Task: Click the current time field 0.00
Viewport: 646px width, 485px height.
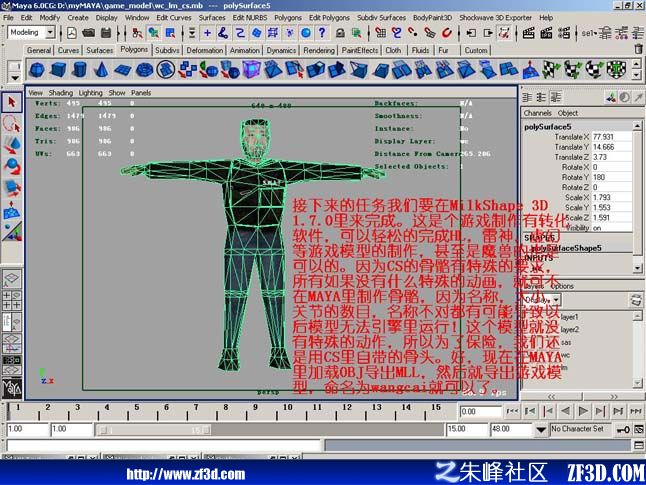Action: click(480, 411)
